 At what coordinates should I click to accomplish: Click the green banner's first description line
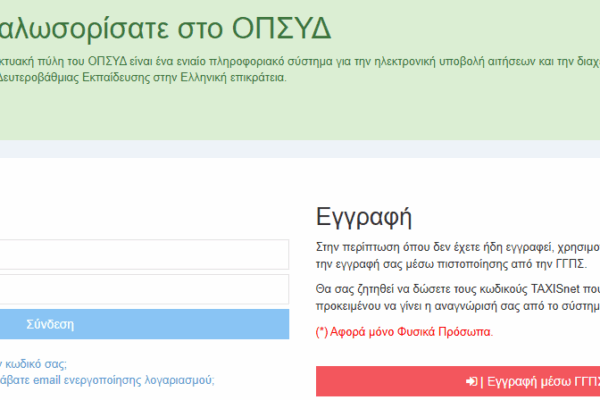coord(300,60)
